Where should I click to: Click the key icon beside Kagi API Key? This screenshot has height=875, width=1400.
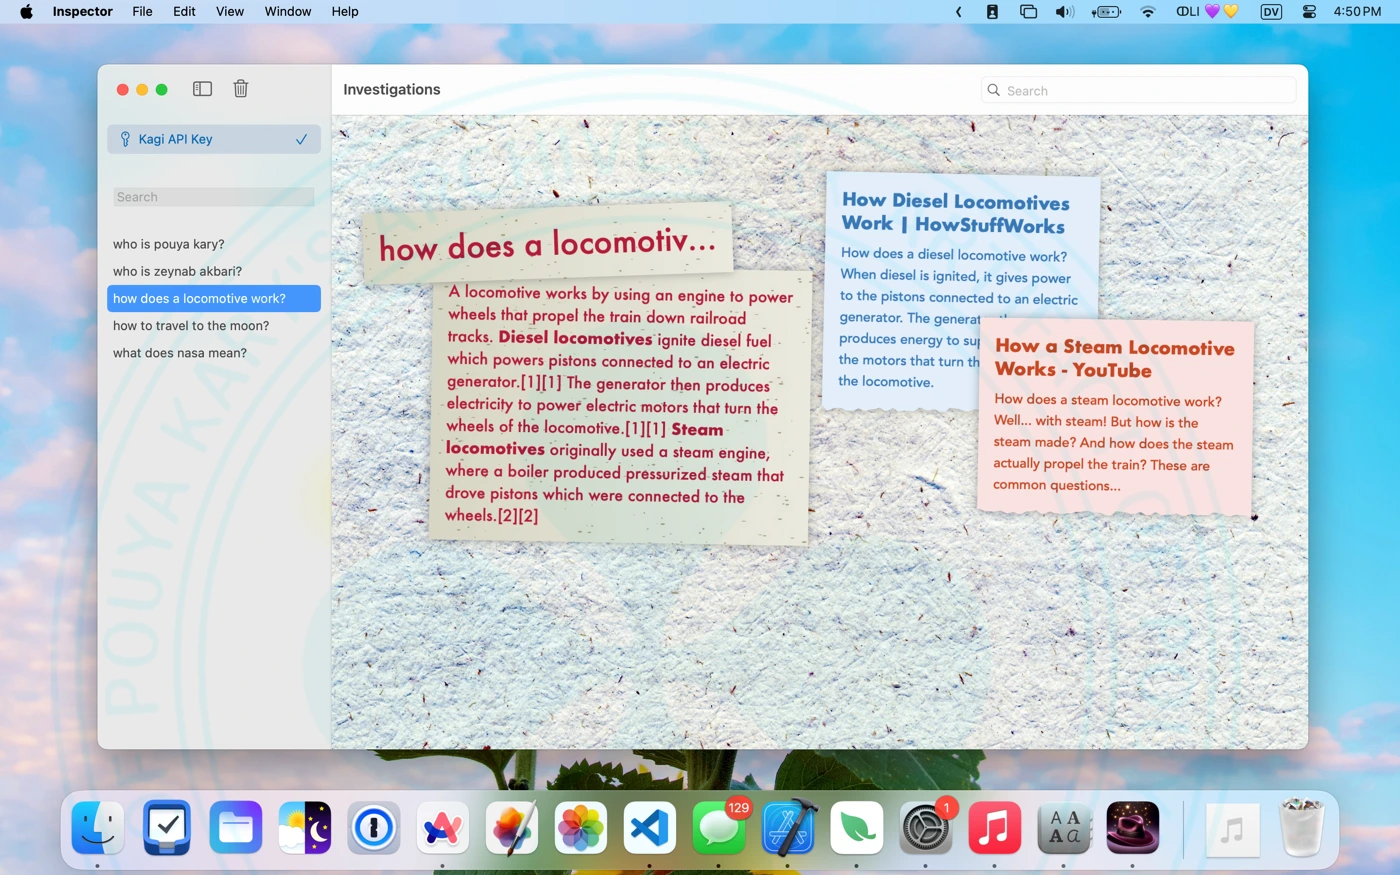pos(125,139)
